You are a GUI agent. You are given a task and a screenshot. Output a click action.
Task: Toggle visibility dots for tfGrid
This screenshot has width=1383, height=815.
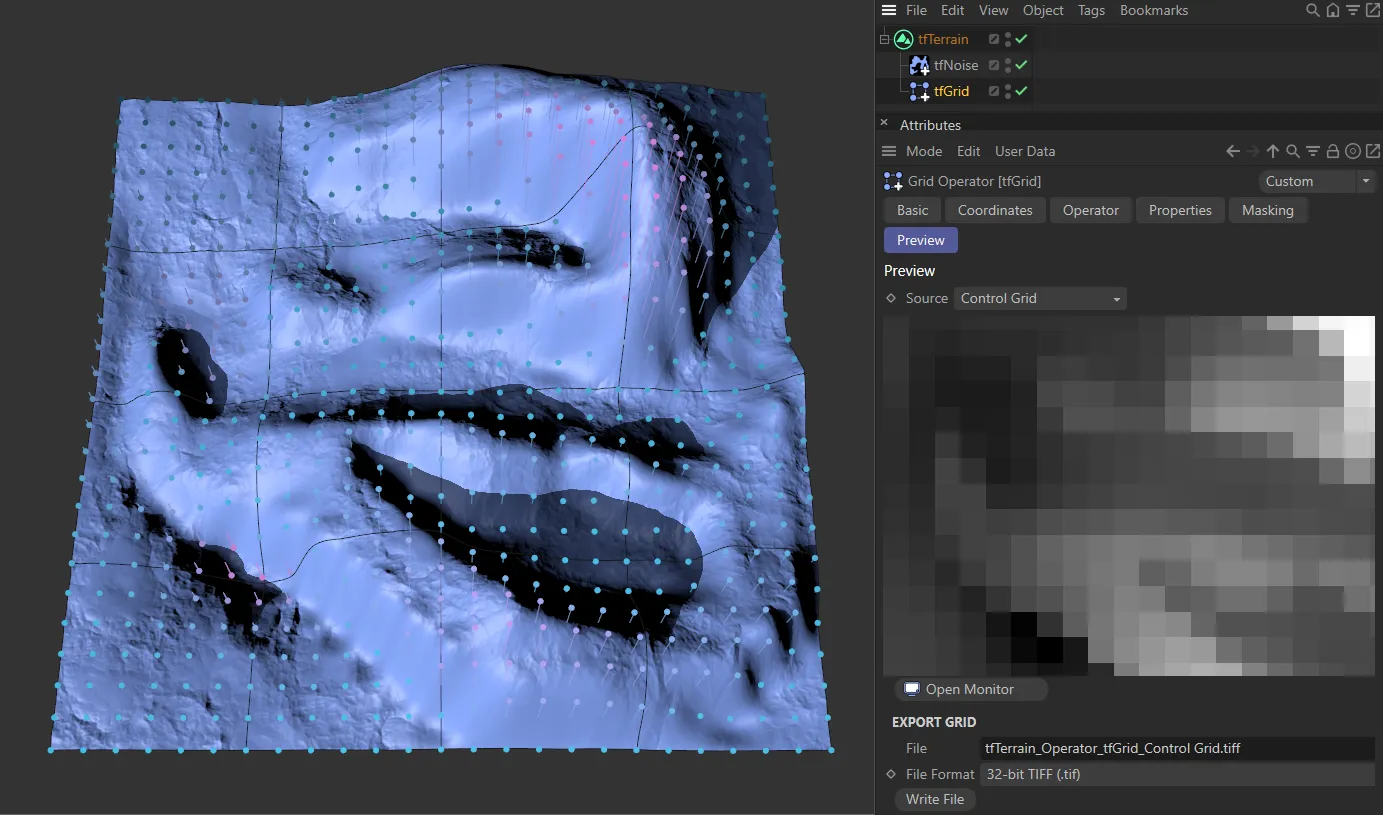coord(1008,91)
